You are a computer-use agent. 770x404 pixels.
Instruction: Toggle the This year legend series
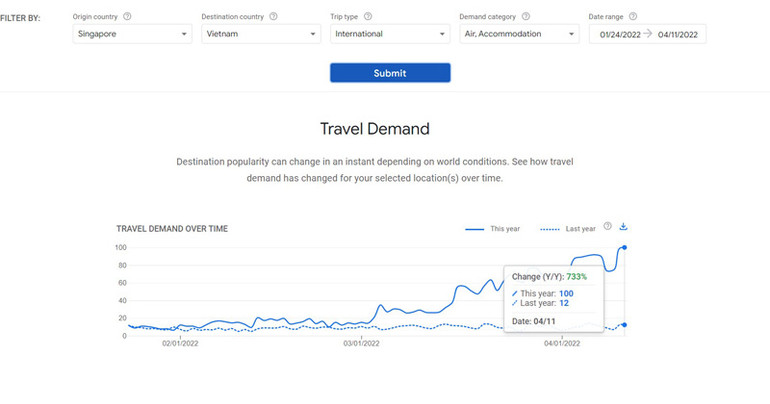coord(493,229)
